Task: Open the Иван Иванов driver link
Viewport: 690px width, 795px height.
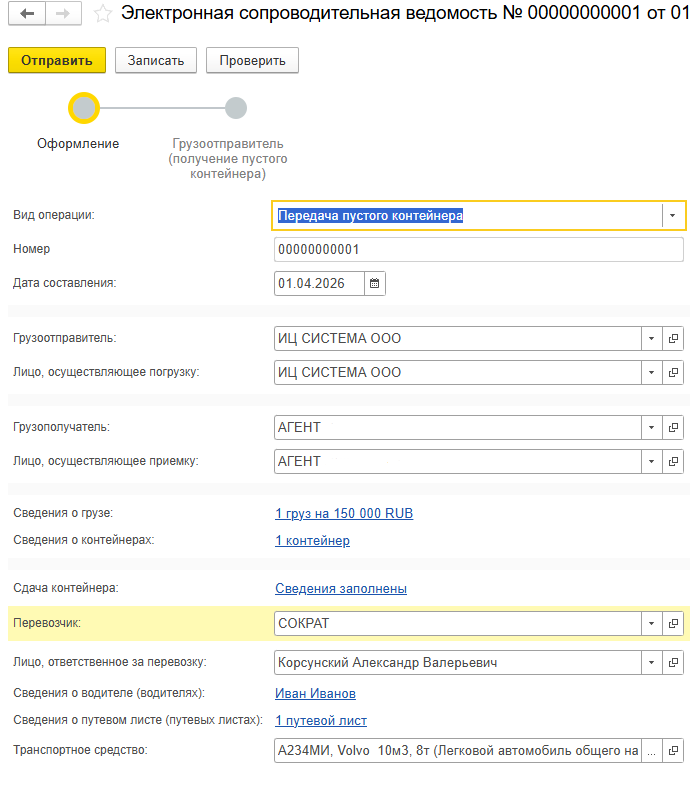Action: [315, 694]
